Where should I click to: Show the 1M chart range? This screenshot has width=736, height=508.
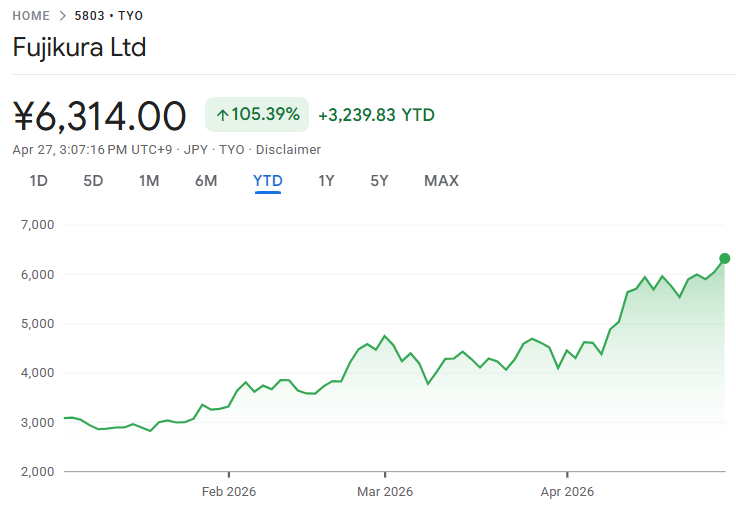point(149,181)
